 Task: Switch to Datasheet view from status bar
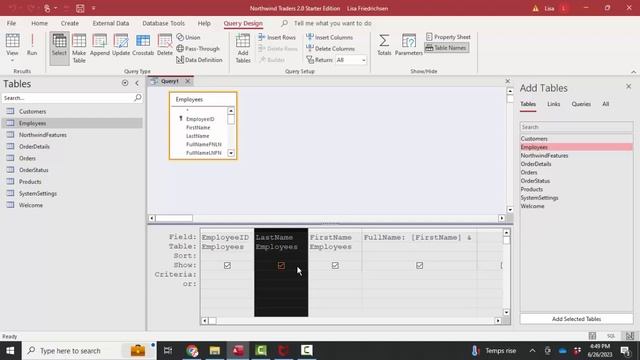coord(592,336)
